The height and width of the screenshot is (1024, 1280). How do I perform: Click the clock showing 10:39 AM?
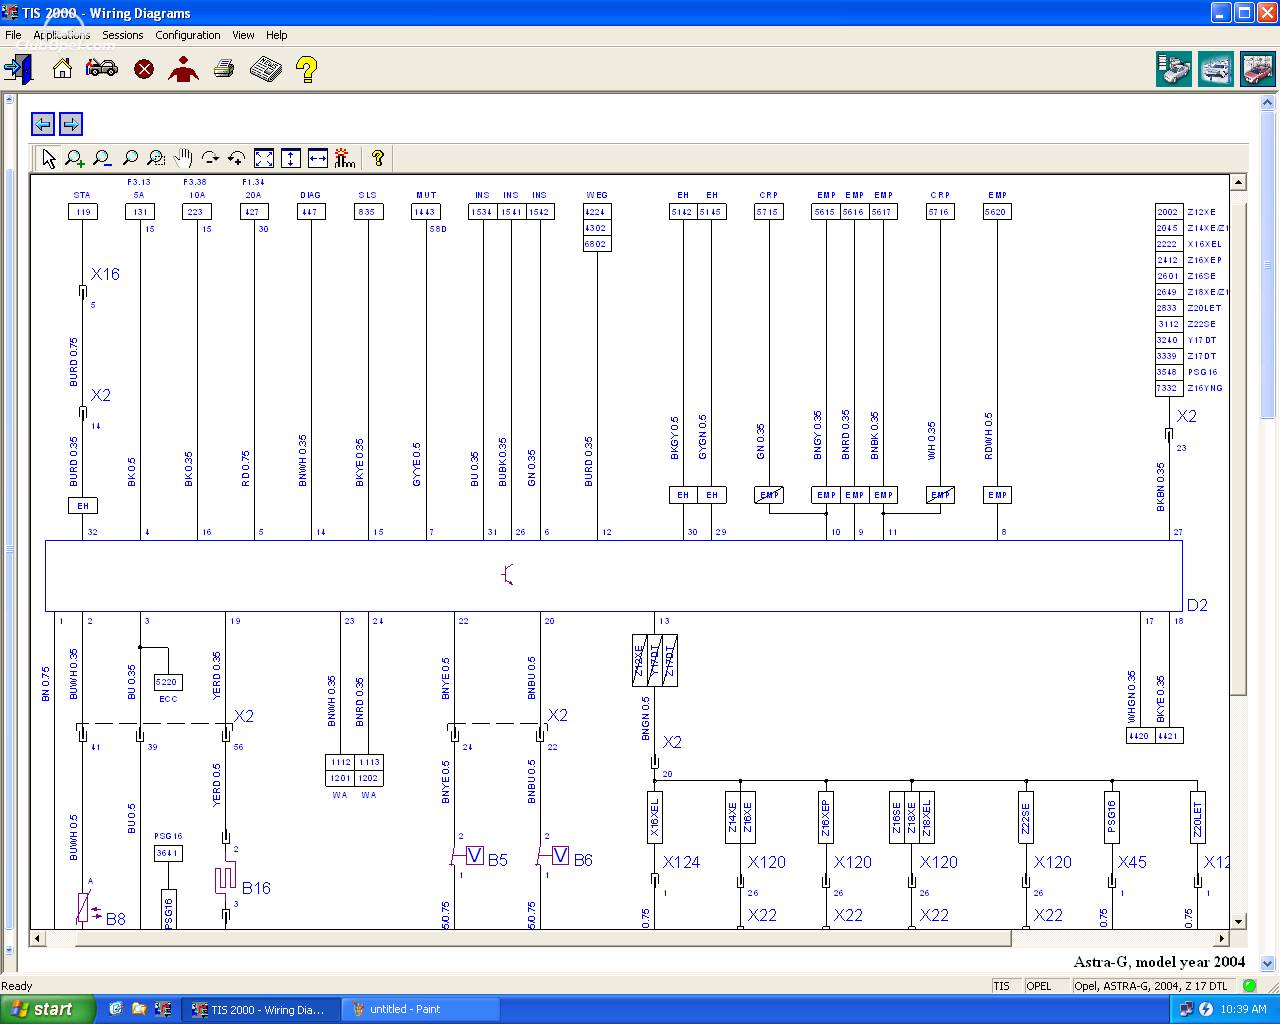click(x=1243, y=1009)
